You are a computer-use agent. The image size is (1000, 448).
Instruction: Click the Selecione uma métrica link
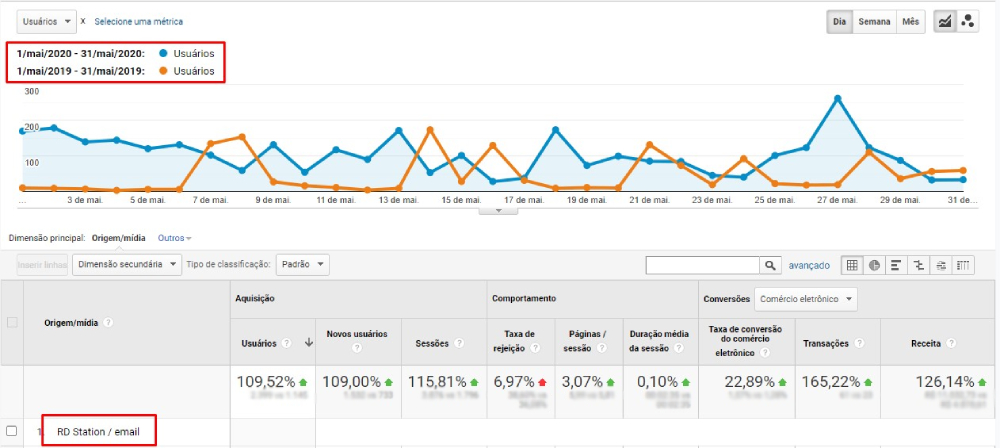click(x=138, y=21)
